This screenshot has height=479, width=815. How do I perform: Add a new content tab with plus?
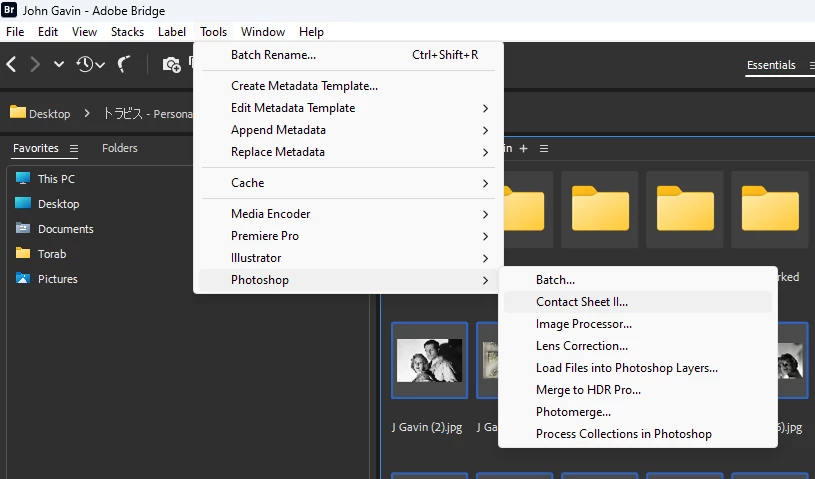click(x=523, y=149)
